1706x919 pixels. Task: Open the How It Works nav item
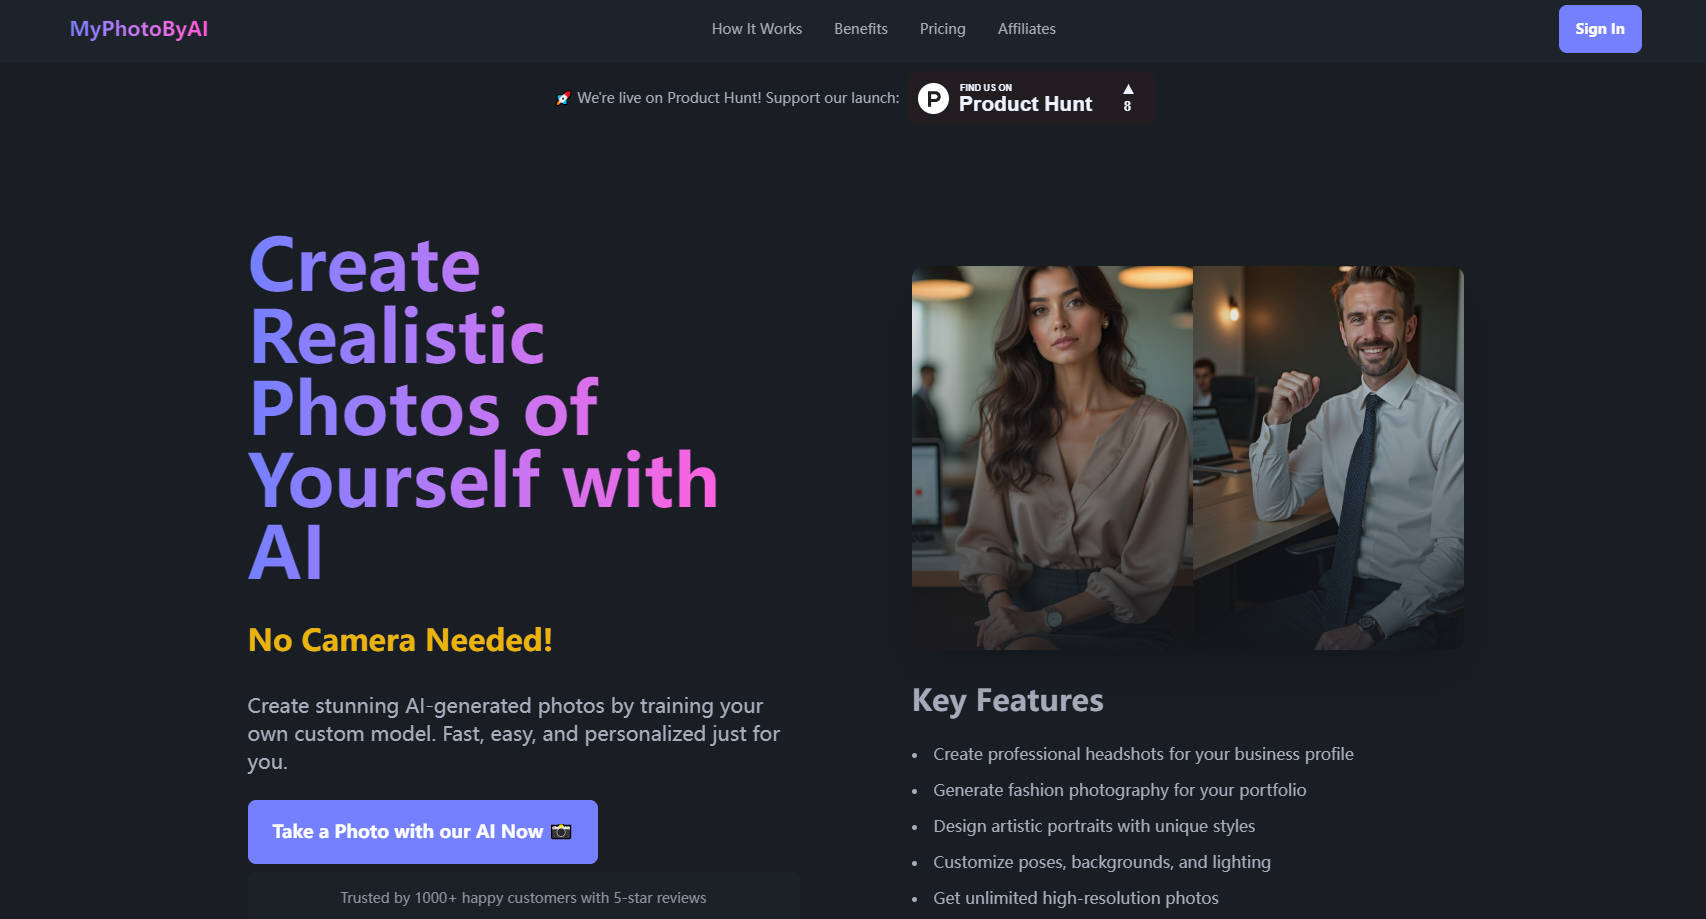[x=757, y=29]
